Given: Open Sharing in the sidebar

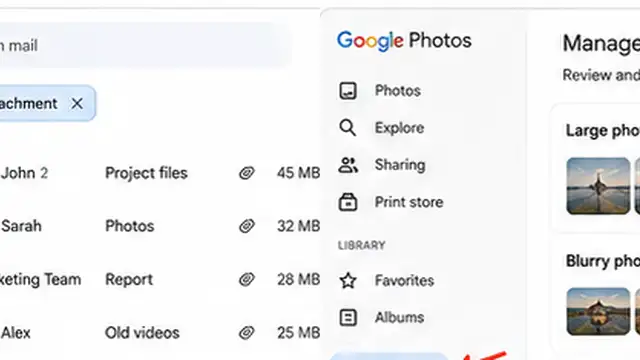Looking at the screenshot, I should pyautogui.click(x=400, y=165).
